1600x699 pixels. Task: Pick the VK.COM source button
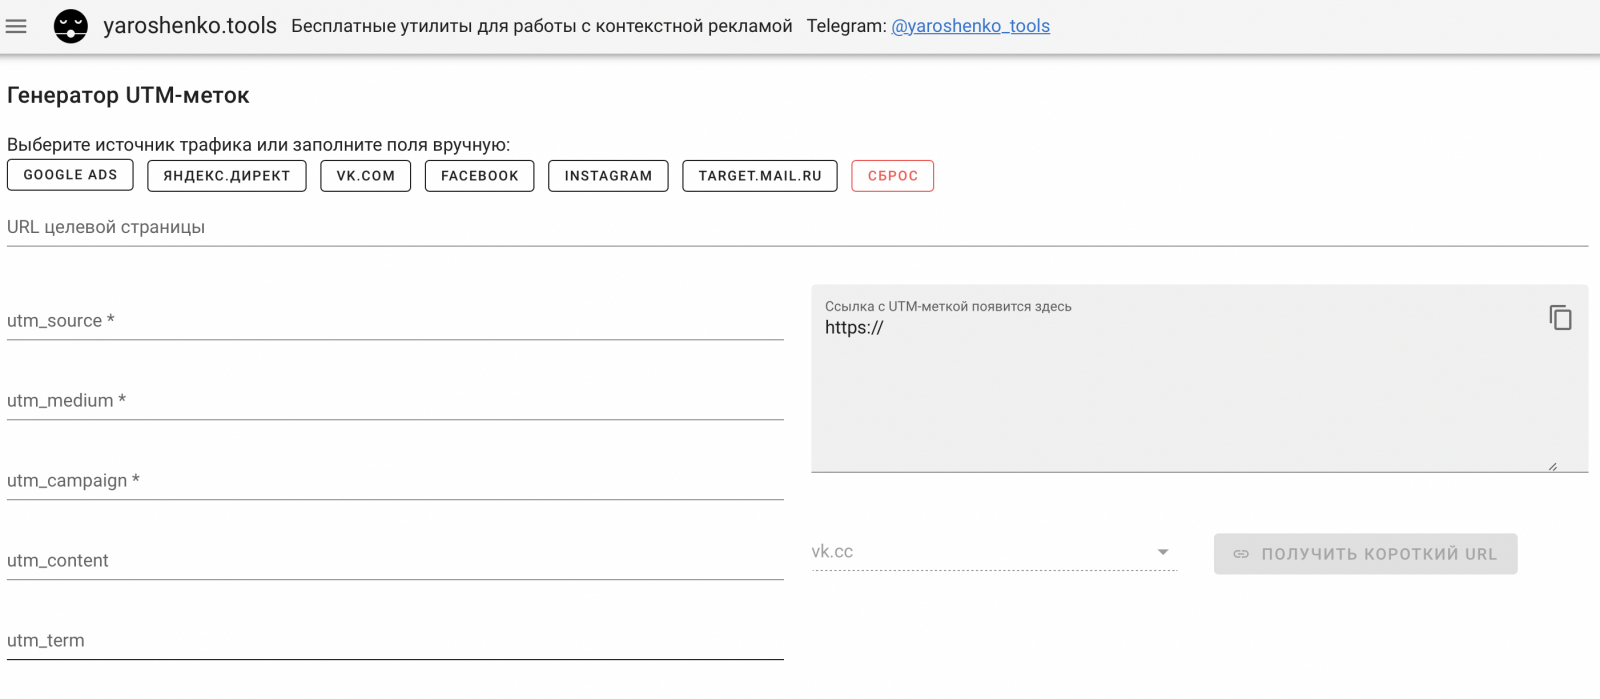[x=365, y=176]
